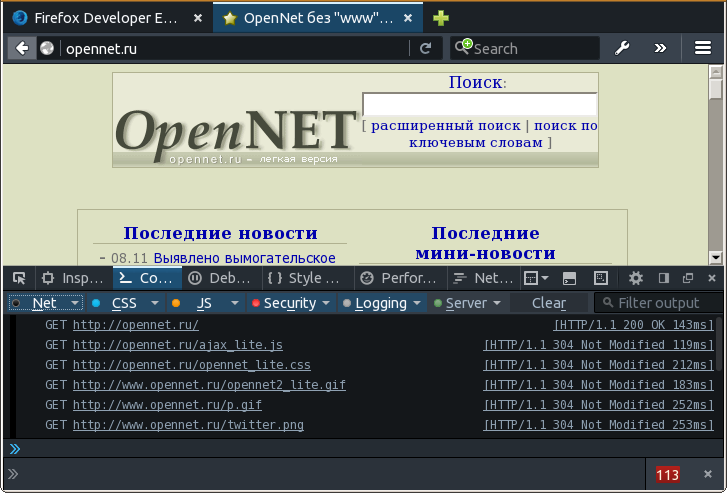Viewport: 727px width, 493px height.
Task: Open a new tab with green plus
Action: pyautogui.click(x=440, y=18)
